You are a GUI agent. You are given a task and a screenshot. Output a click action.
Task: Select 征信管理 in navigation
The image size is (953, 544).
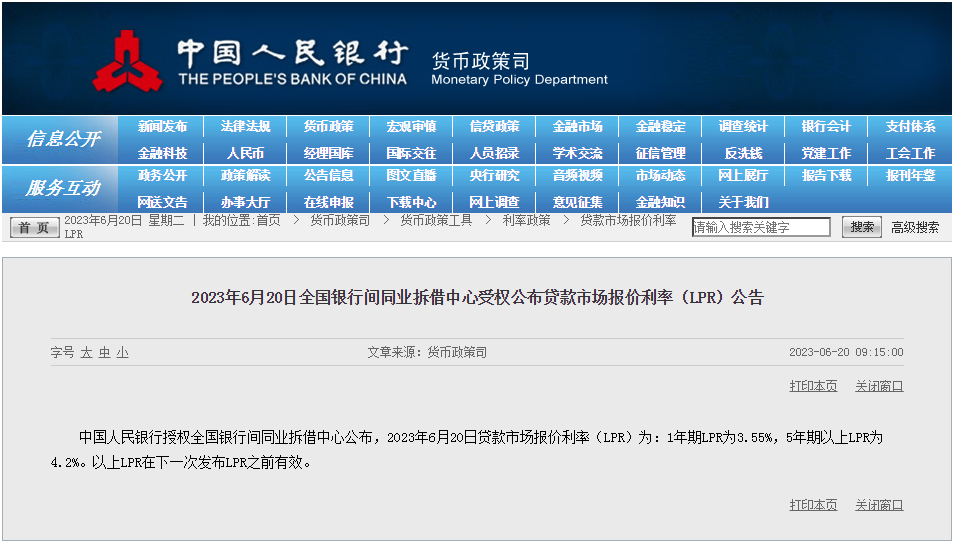click(661, 153)
